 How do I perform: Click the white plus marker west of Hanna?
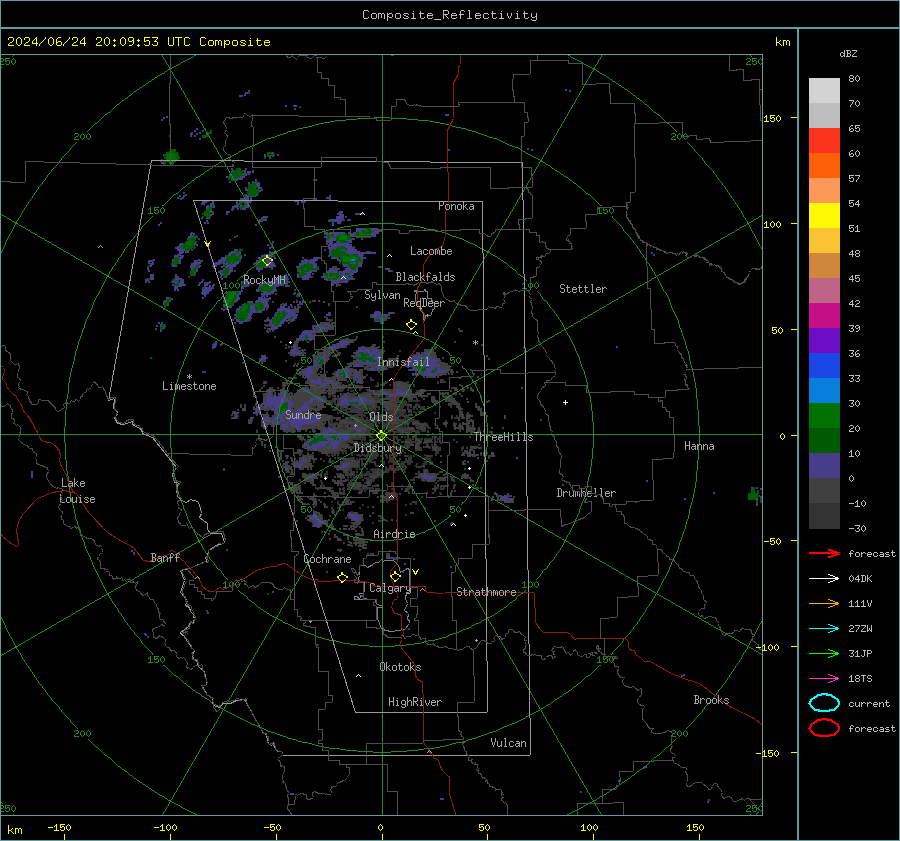[565, 402]
